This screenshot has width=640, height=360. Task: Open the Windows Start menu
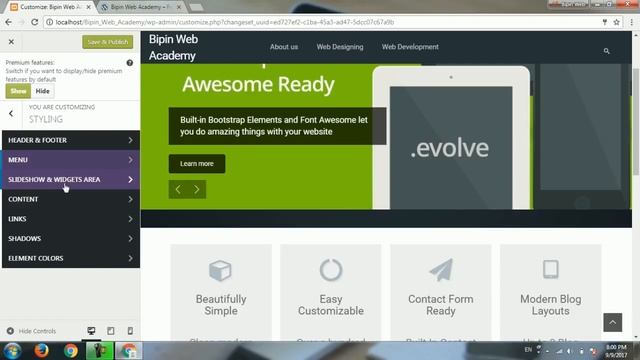tap(12, 351)
